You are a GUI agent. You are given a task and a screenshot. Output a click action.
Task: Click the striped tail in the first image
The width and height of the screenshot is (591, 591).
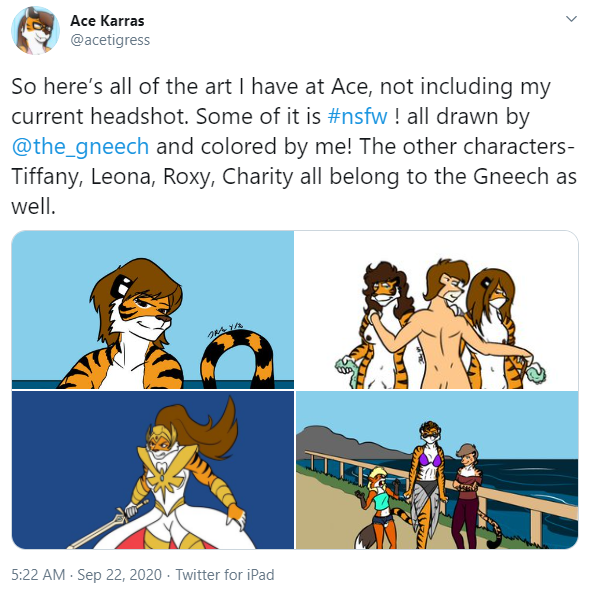(x=237, y=360)
